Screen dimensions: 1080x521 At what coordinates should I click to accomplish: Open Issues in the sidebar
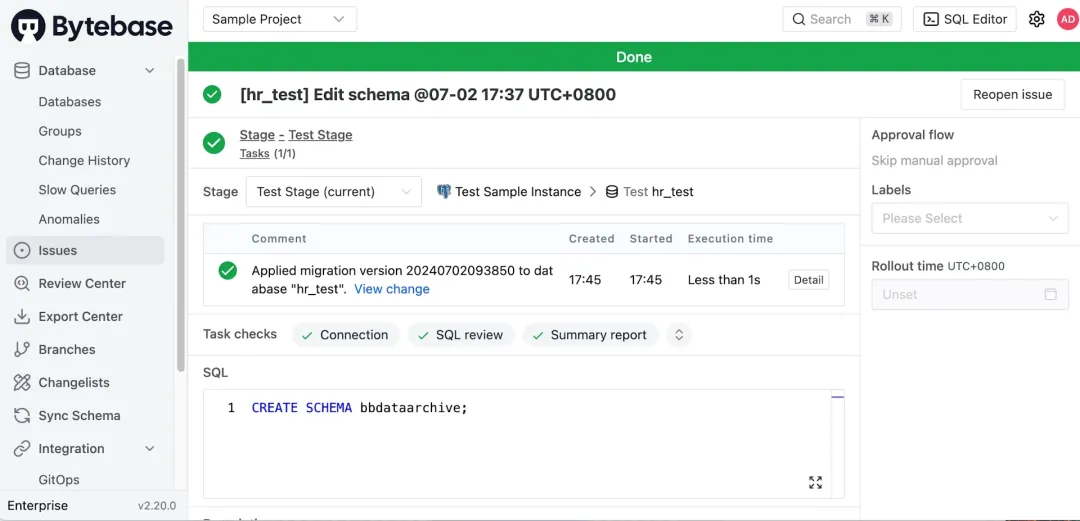pyautogui.click(x=57, y=251)
